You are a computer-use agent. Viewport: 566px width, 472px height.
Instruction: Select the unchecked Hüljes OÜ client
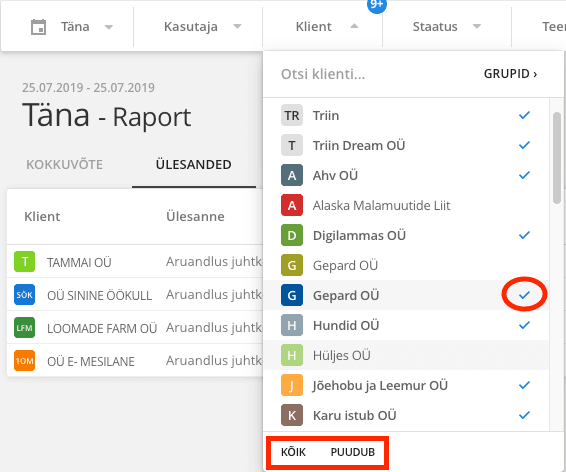tap(406, 355)
